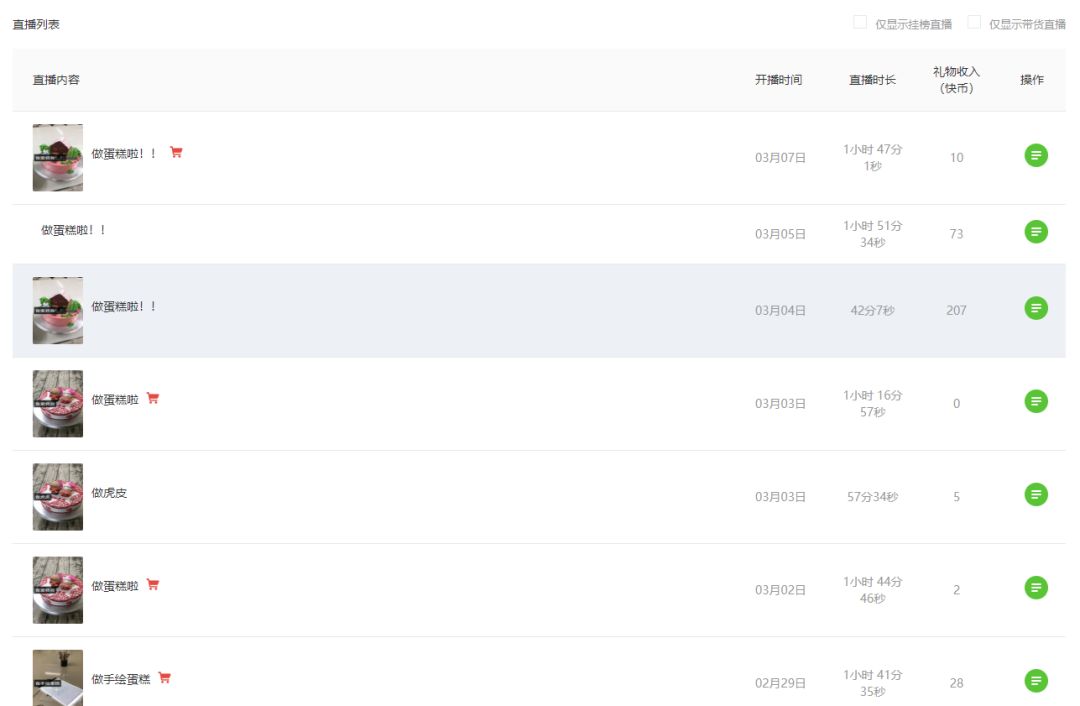
Task: Click 开播时间 column header
Action: [x=778, y=80]
